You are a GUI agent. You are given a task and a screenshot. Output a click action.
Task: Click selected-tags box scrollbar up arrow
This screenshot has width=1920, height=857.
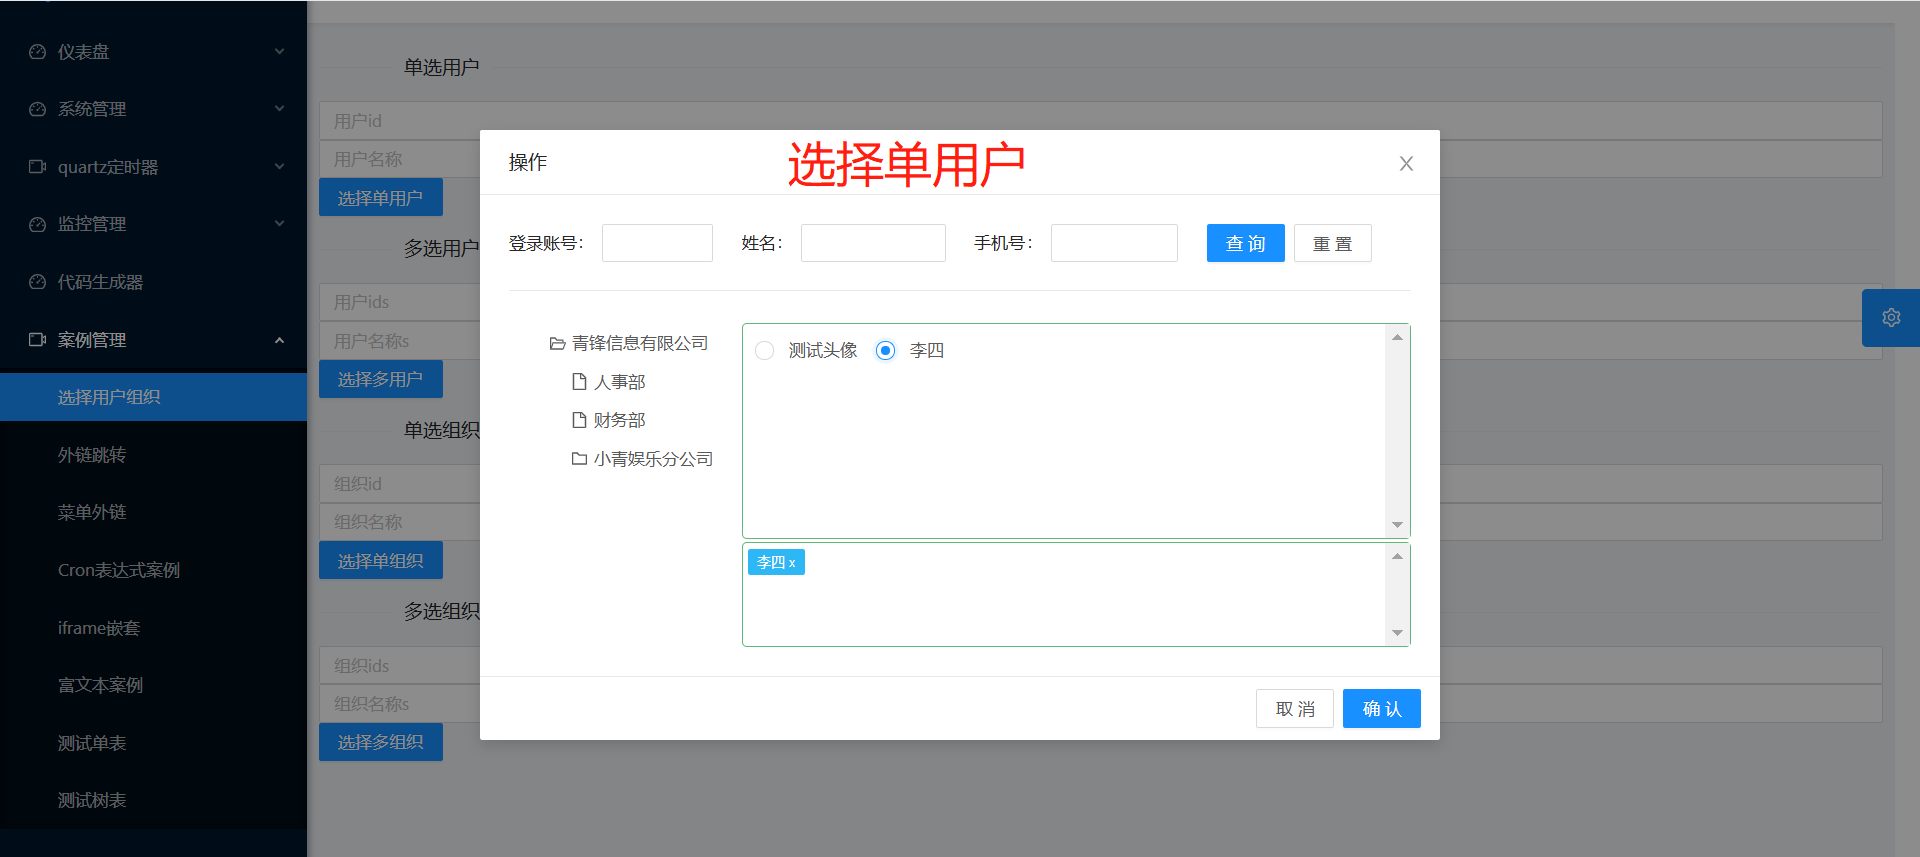1397,556
